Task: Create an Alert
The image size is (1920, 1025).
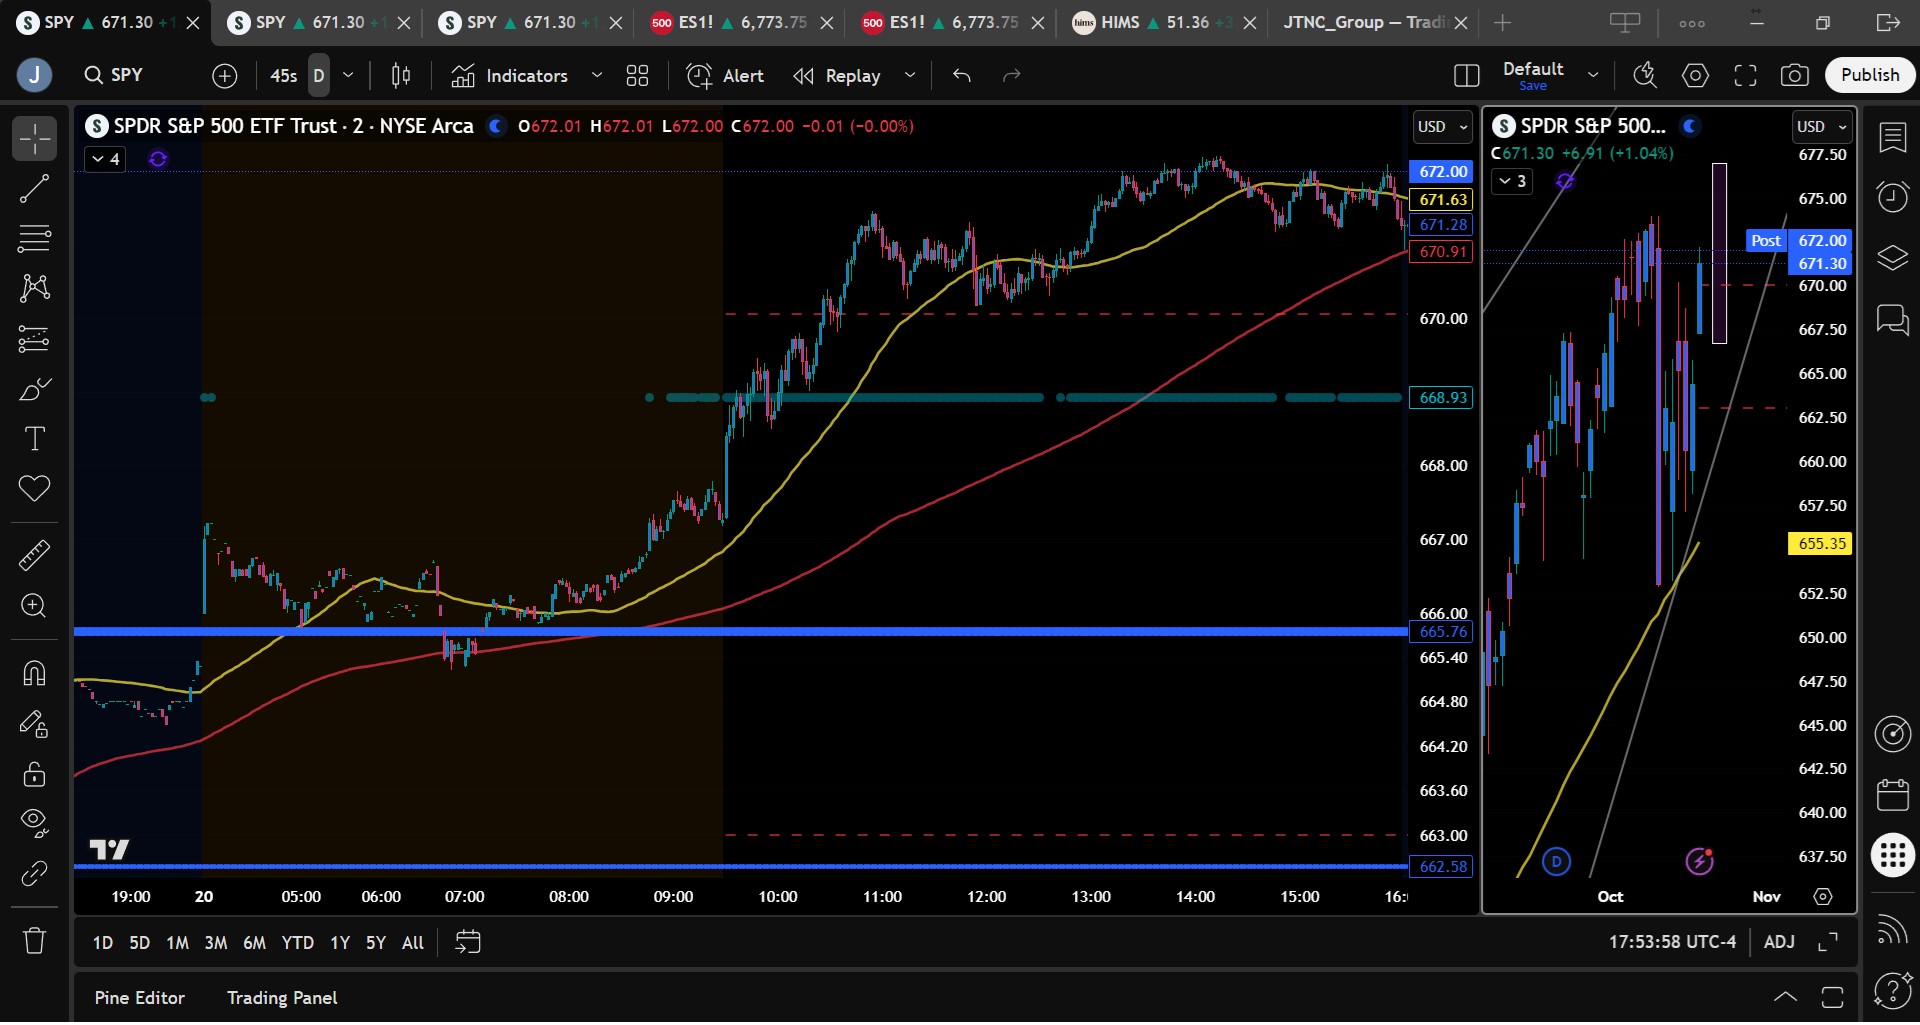Action: click(726, 75)
